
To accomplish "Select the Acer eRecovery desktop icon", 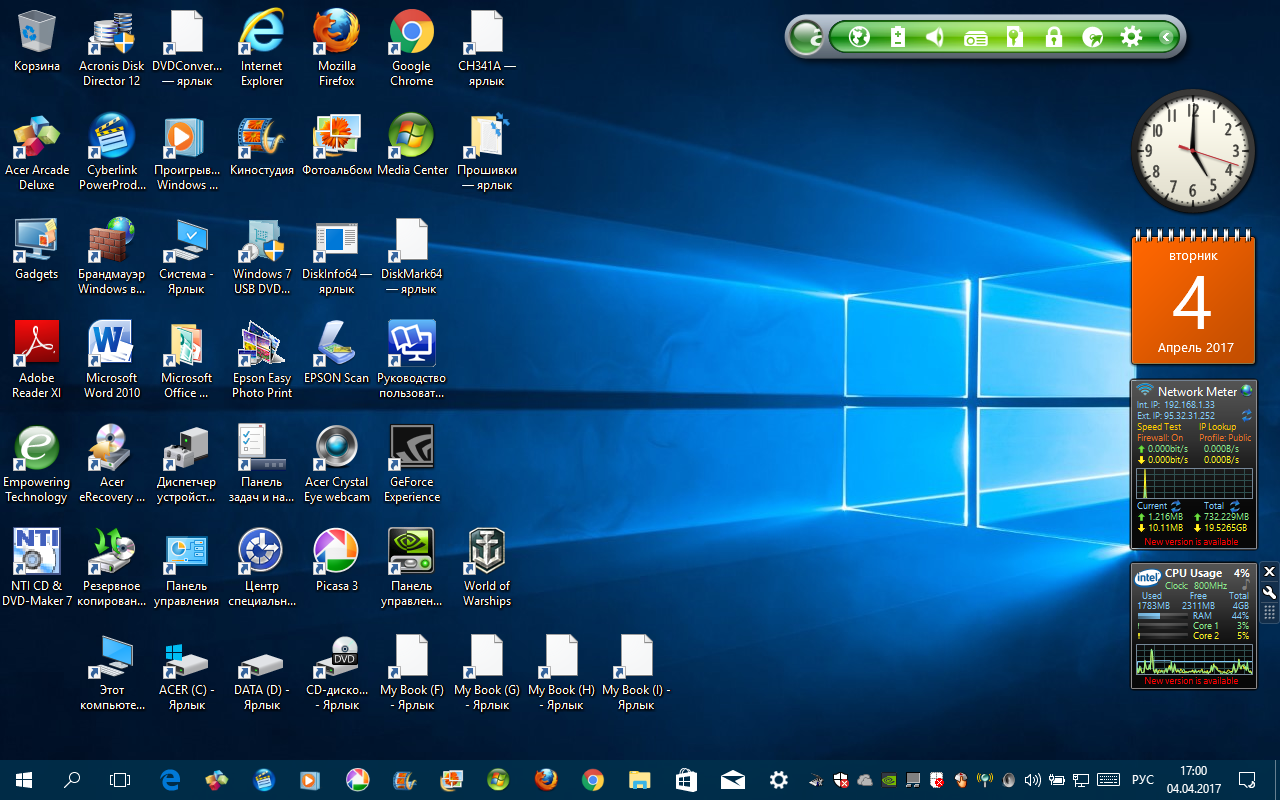I will [x=112, y=465].
